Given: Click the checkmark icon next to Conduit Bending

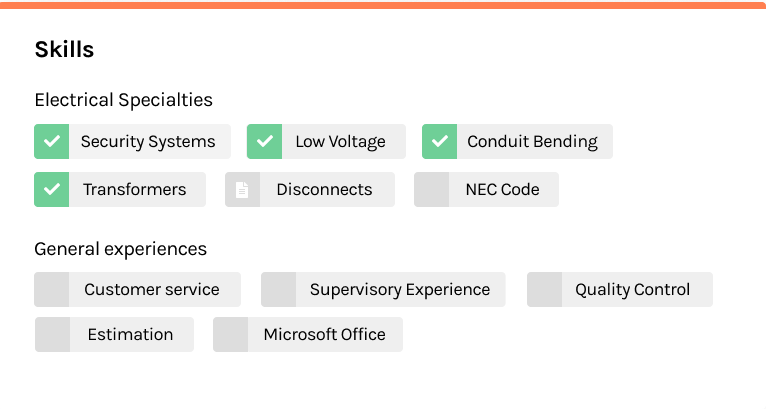Looking at the screenshot, I should click(440, 141).
